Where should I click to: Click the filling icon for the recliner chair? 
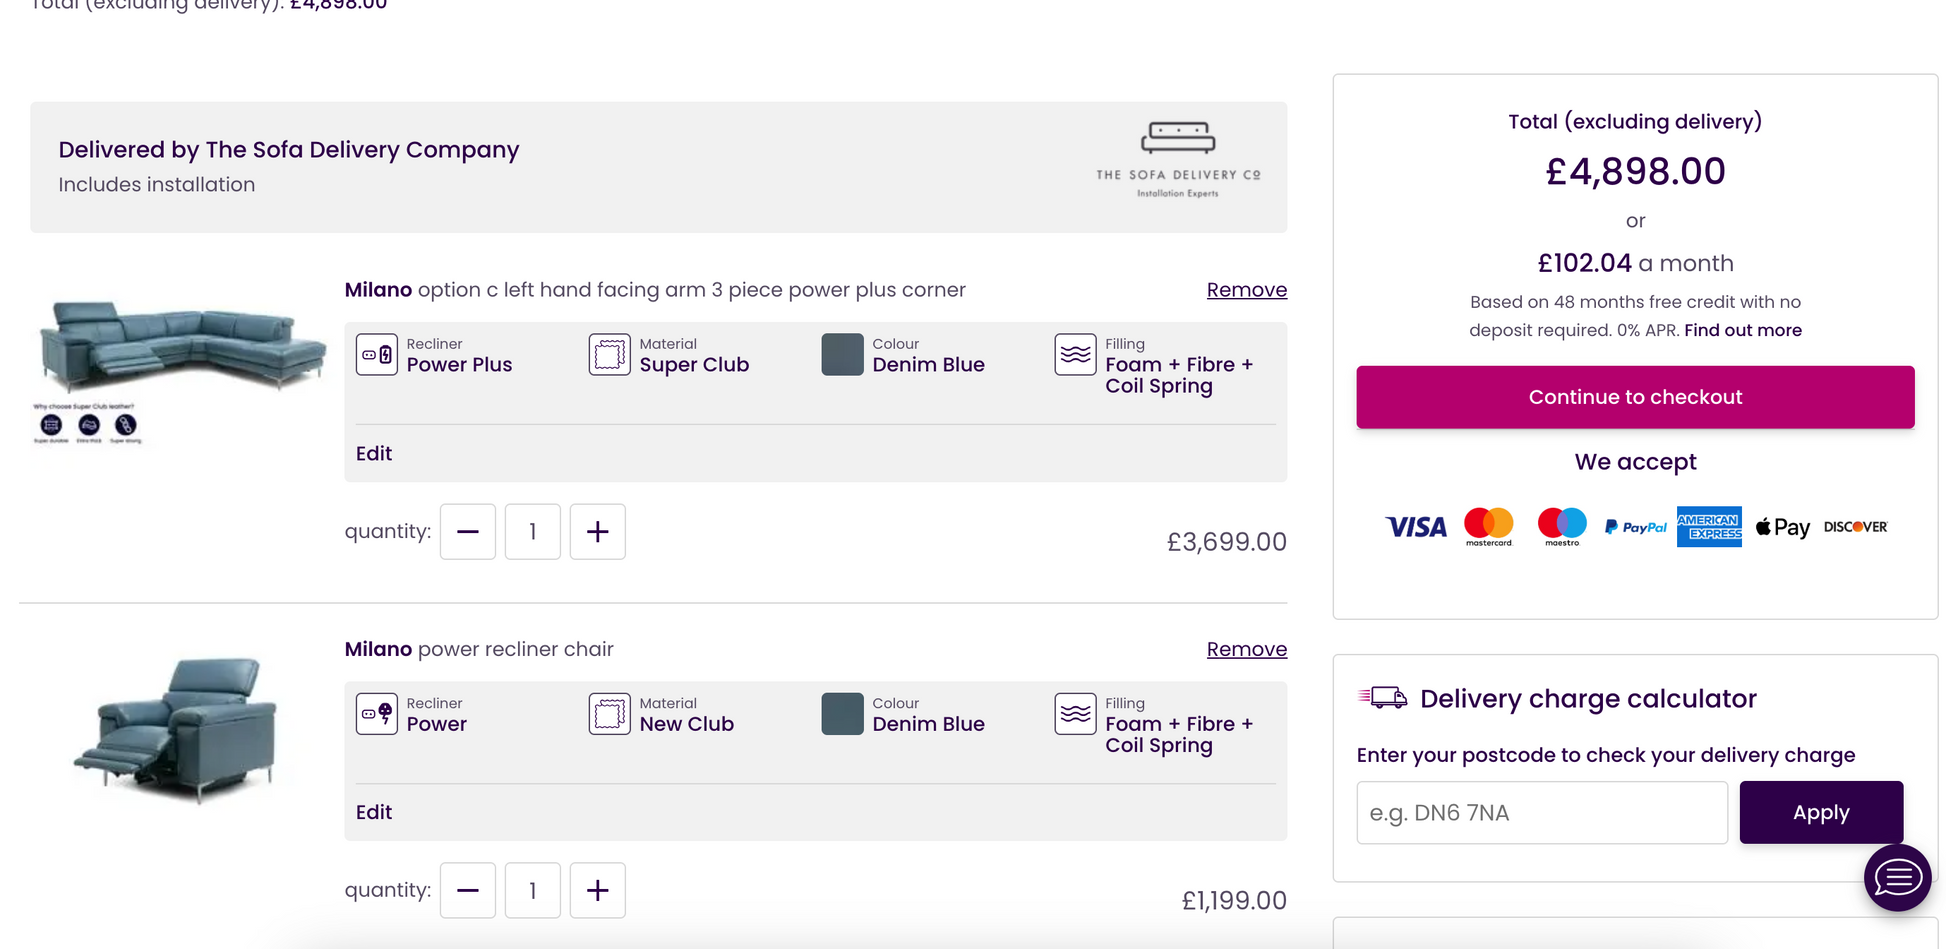1075,714
